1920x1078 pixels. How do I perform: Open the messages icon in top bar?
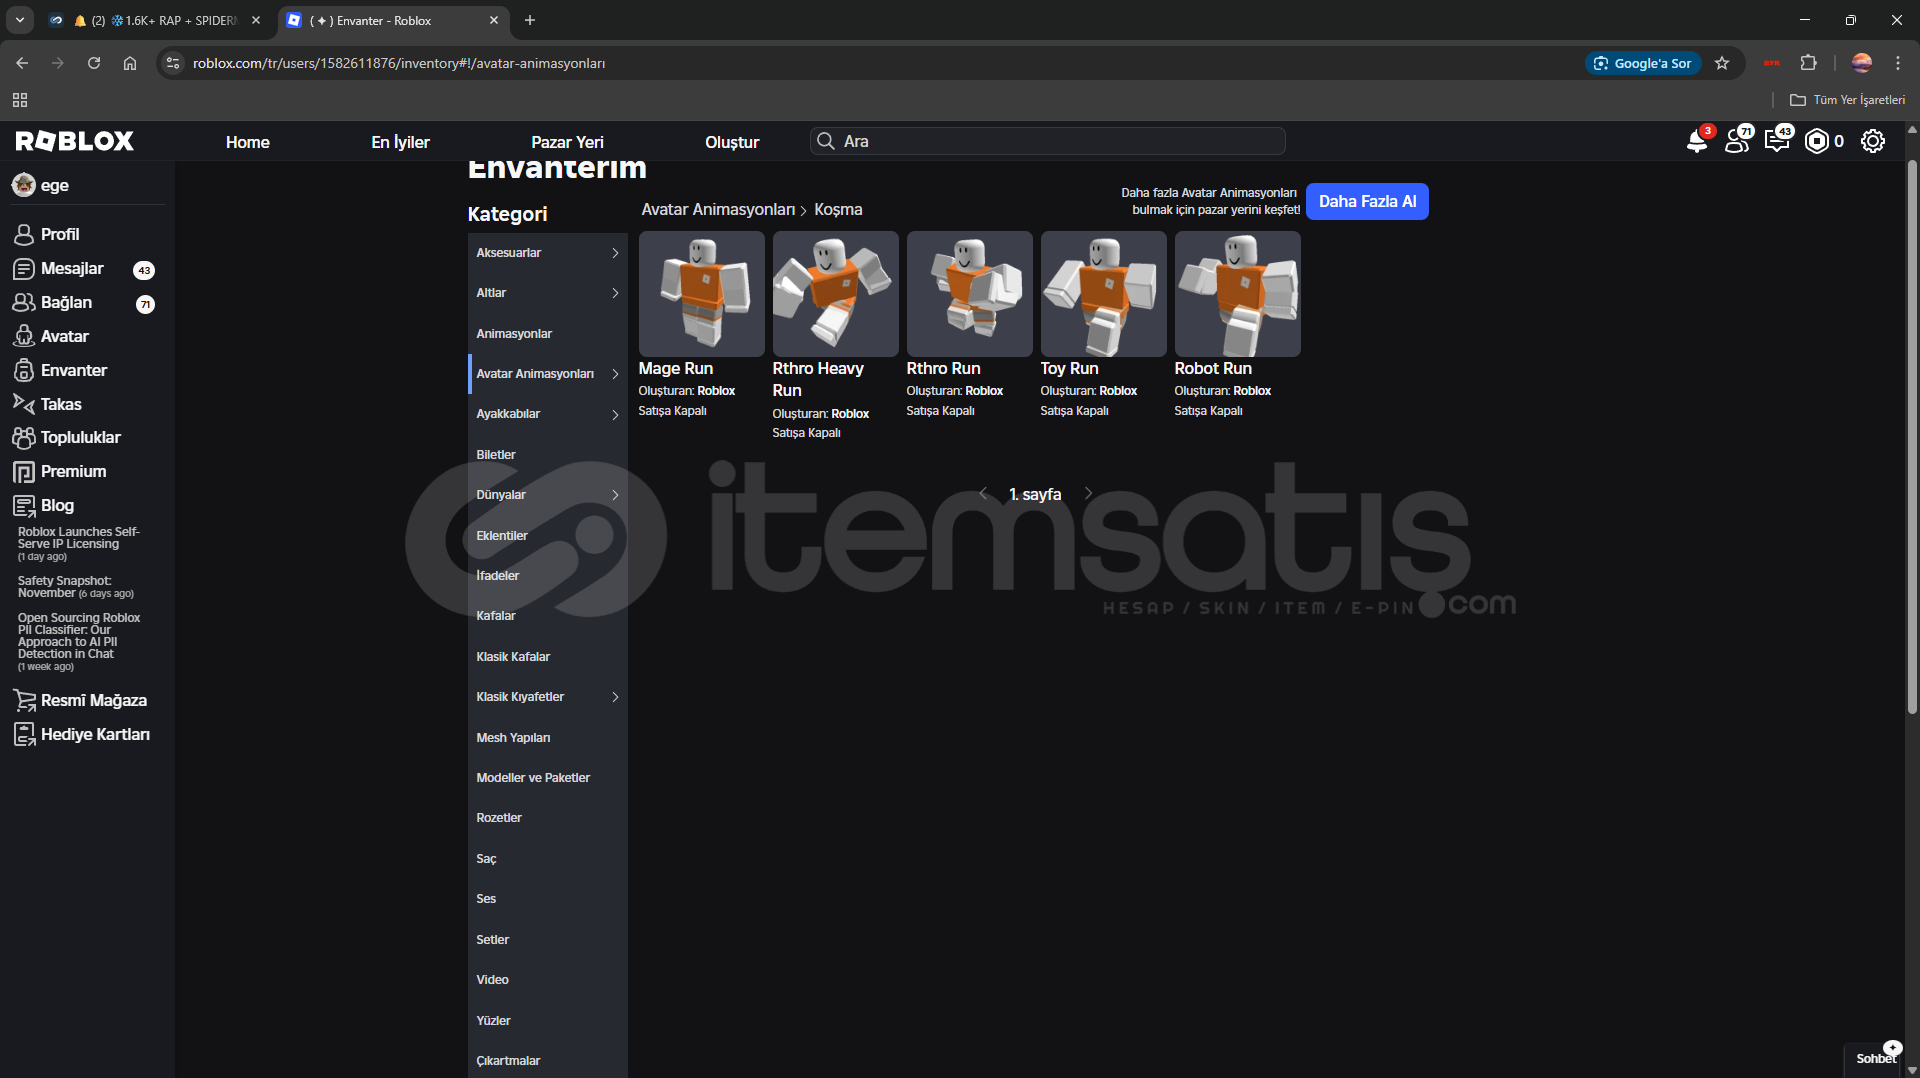pos(1777,142)
